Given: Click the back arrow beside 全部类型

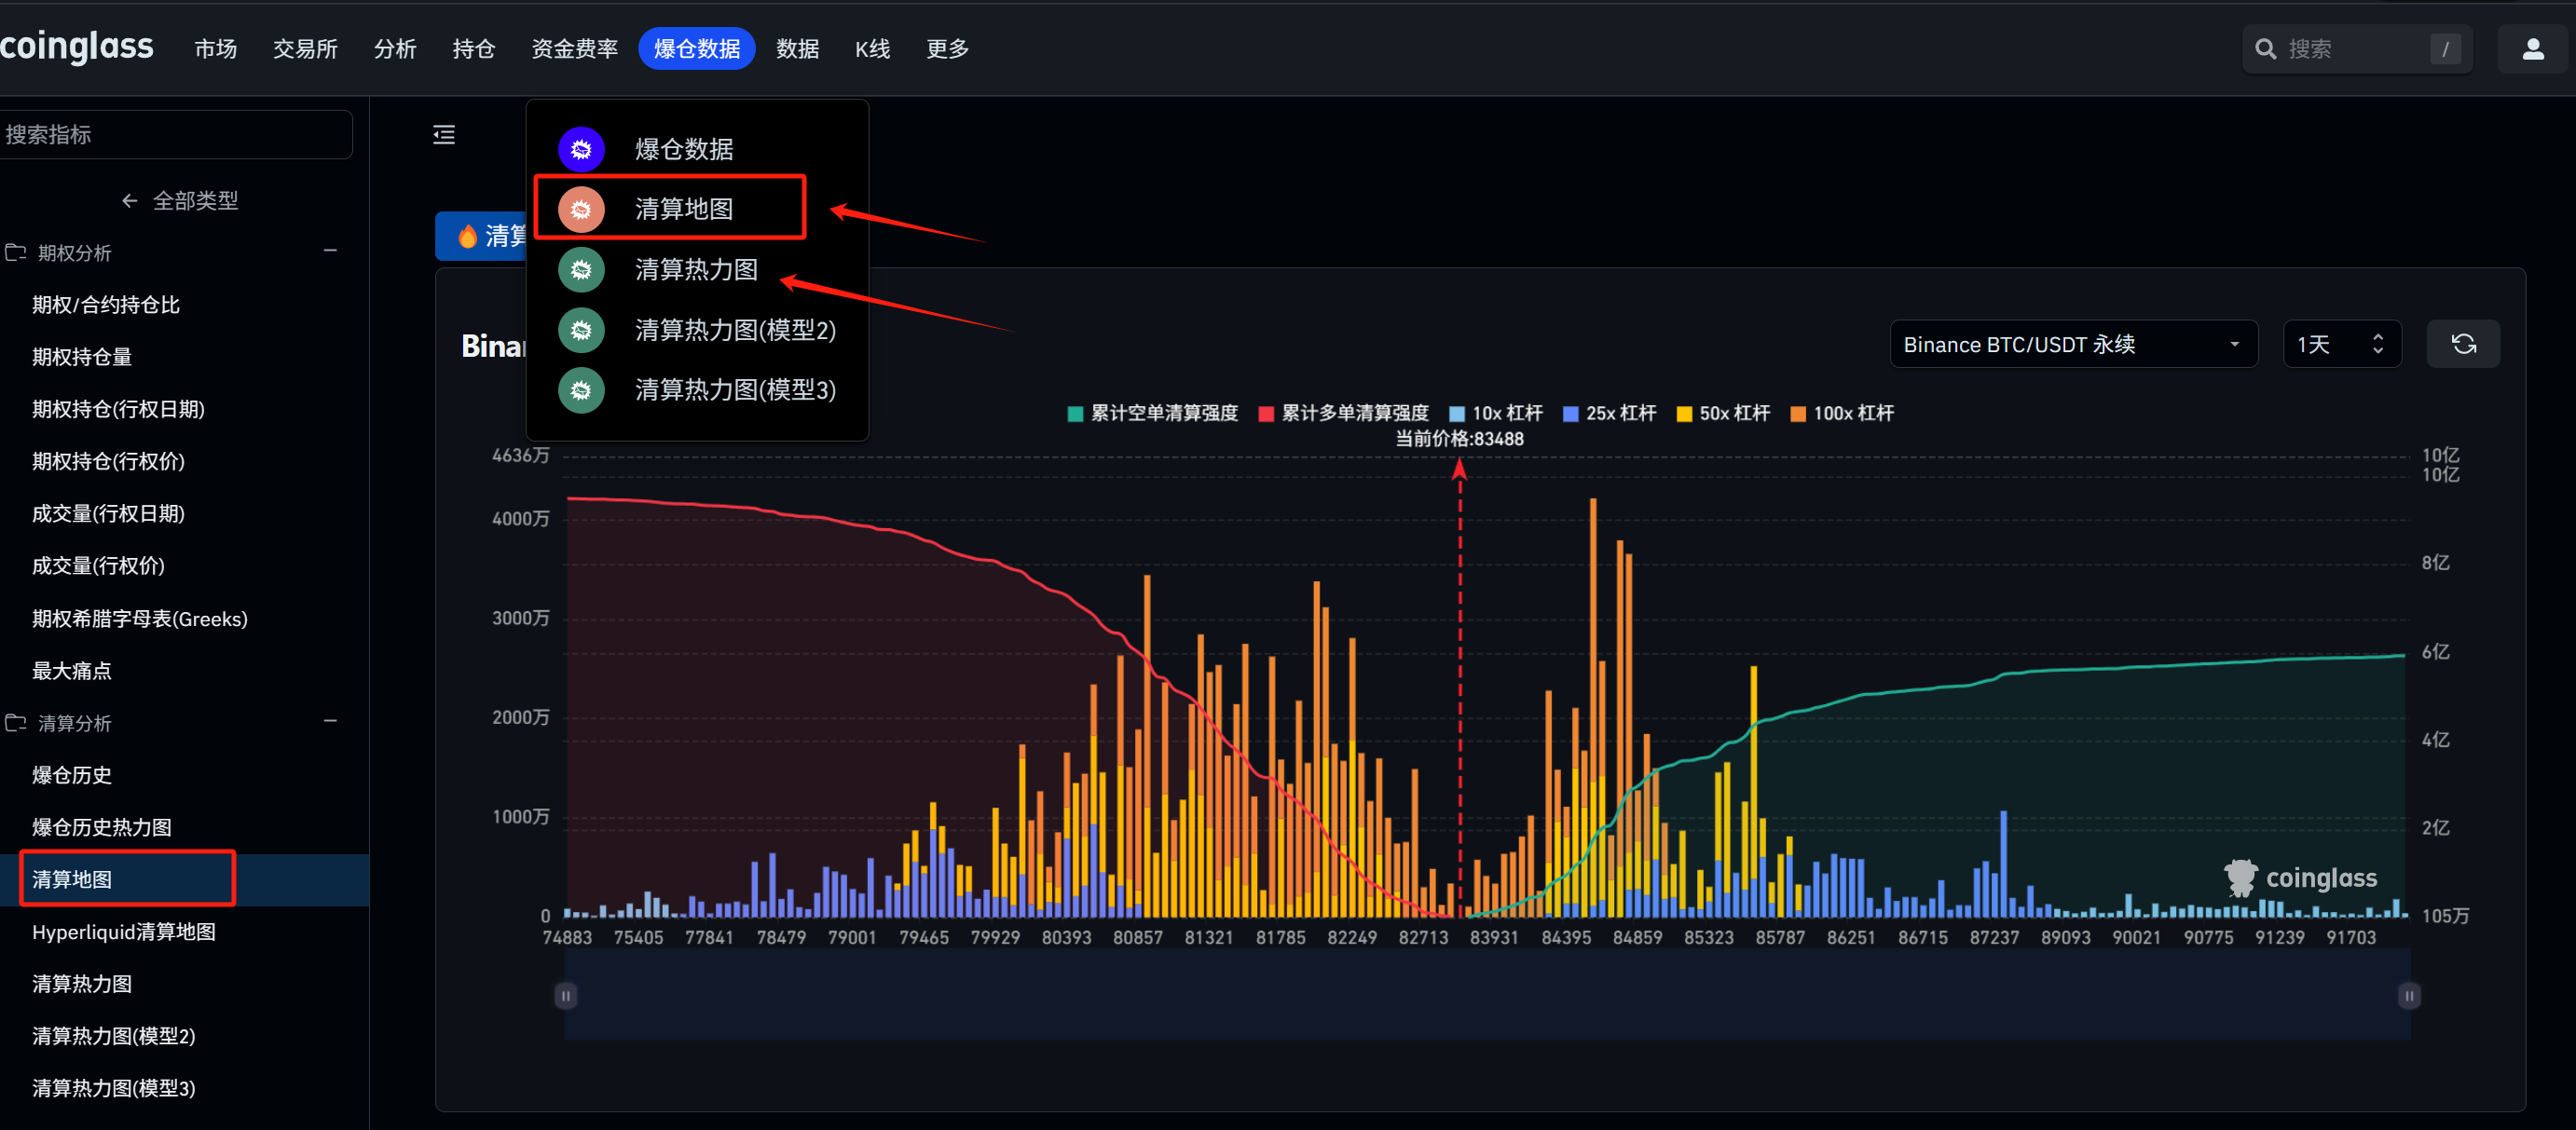Looking at the screenshot, I should tap(129, 200).
